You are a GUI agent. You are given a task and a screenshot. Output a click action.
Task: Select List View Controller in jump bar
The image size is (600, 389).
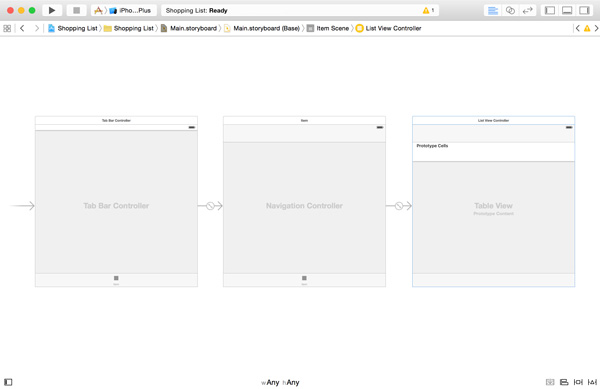tap(389, 28)
